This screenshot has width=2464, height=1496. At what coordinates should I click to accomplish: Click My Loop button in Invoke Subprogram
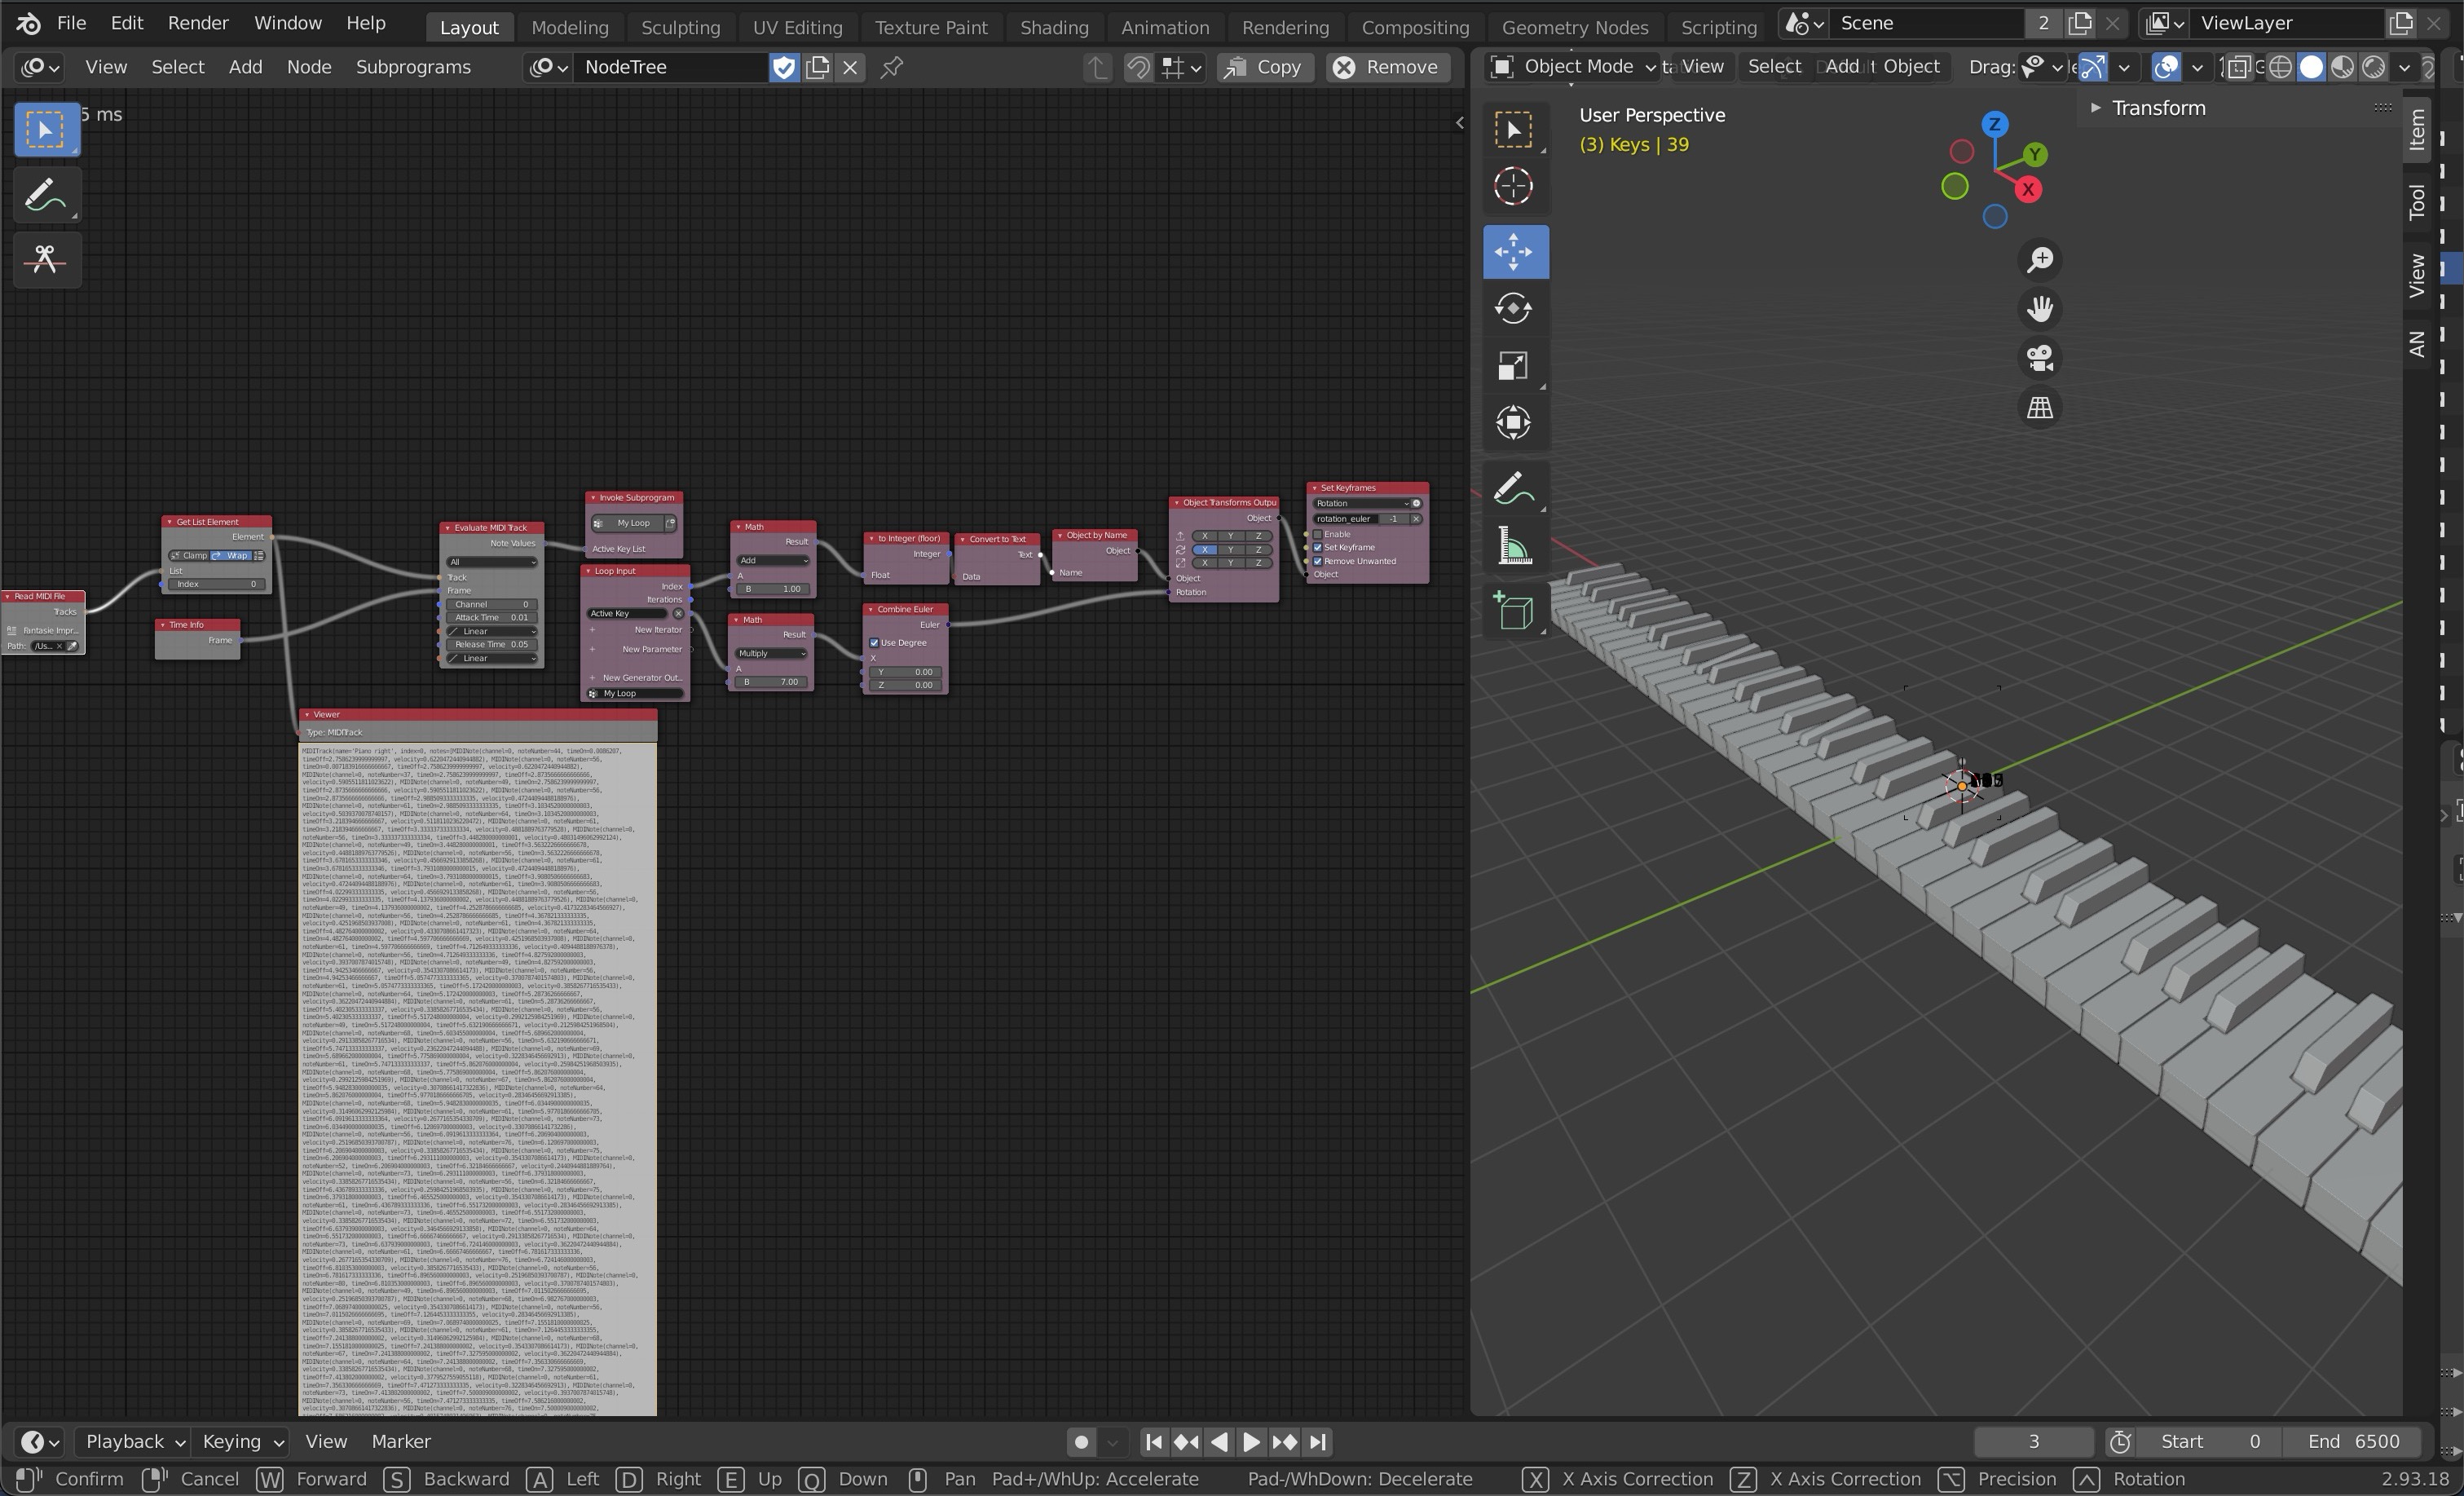pyautogui.click(x=627, y=523)
